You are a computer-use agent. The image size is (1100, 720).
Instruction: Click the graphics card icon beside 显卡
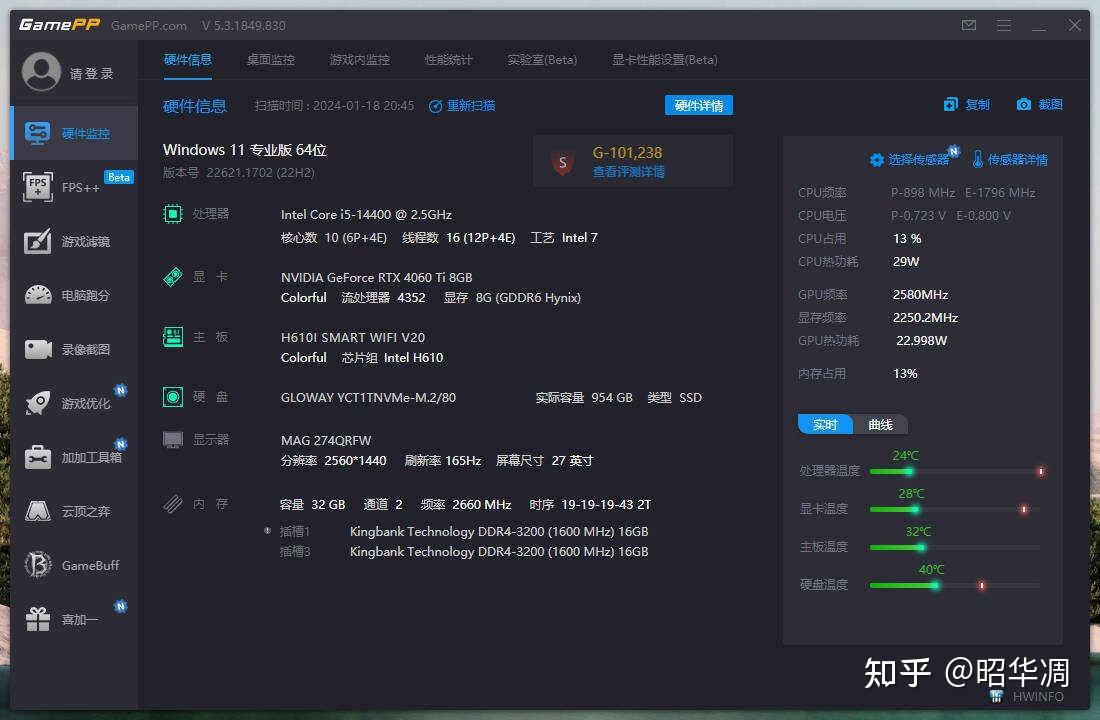pyautogui.click(x=173, y=276)
